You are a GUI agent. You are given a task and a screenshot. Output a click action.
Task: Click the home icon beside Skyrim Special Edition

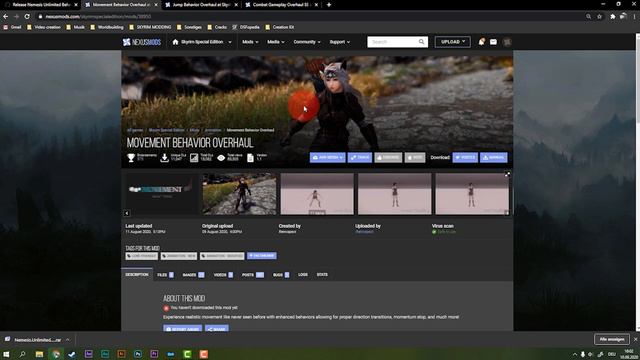click(176, 42)
